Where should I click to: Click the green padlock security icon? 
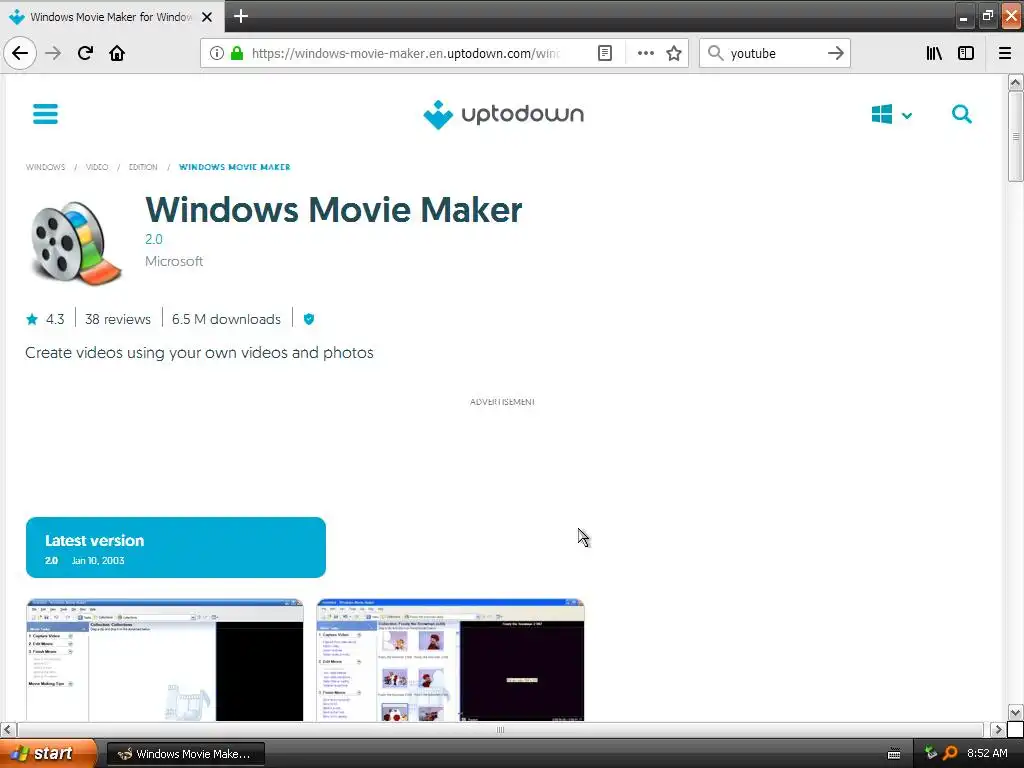(x=237, y=53)
